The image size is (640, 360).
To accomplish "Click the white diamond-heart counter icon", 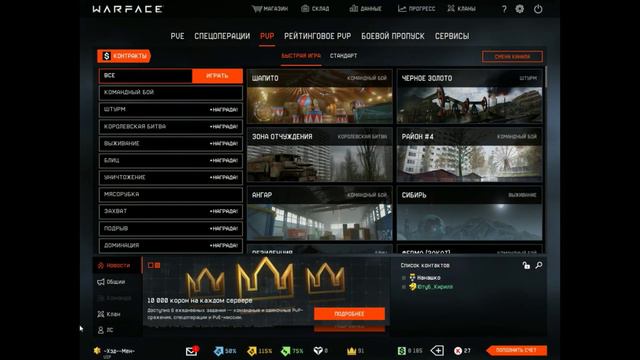I will click(318, 351).
